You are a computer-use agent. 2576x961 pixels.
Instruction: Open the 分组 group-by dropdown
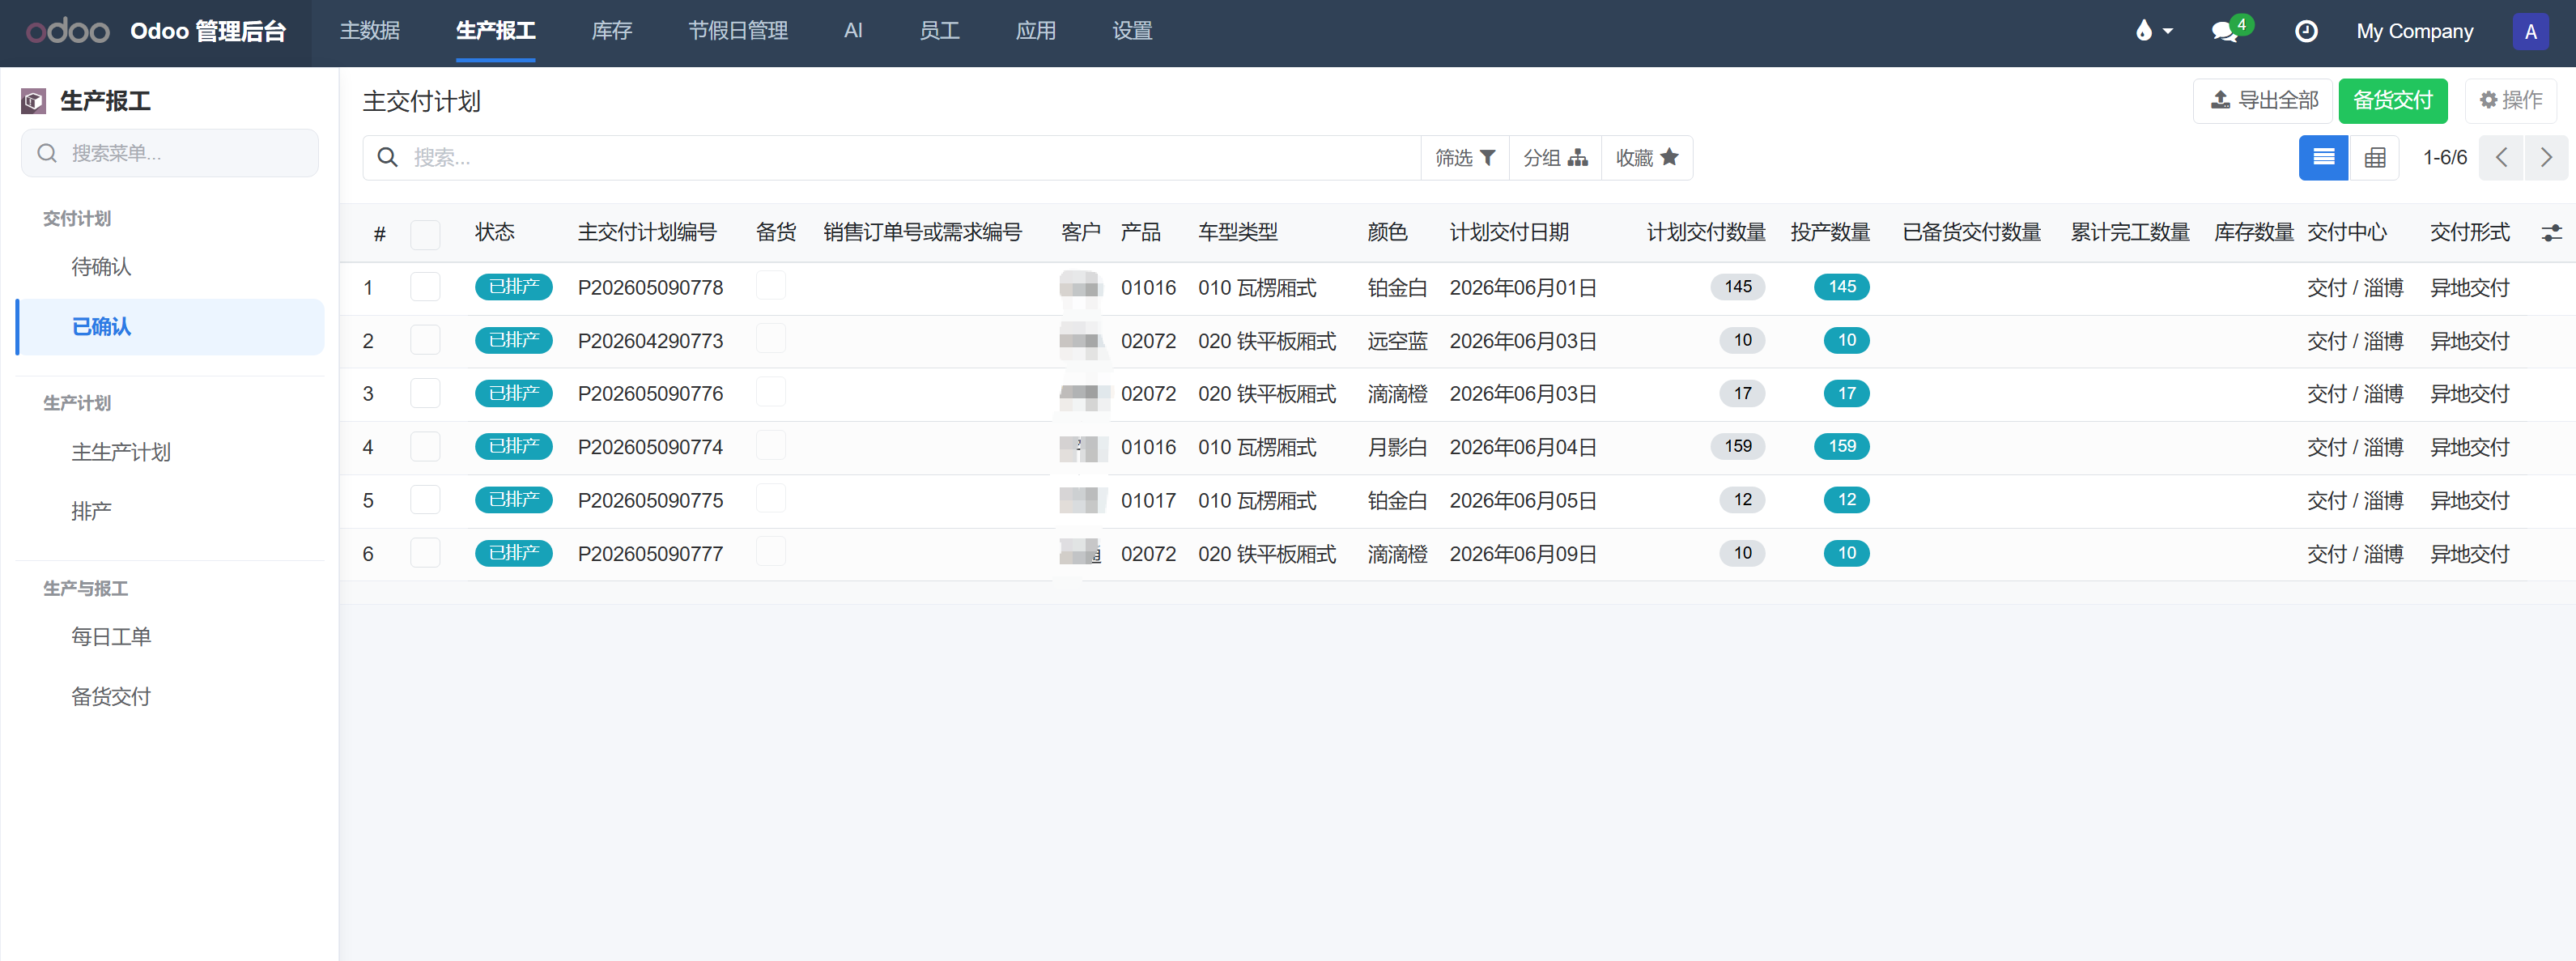[1555, 157]
